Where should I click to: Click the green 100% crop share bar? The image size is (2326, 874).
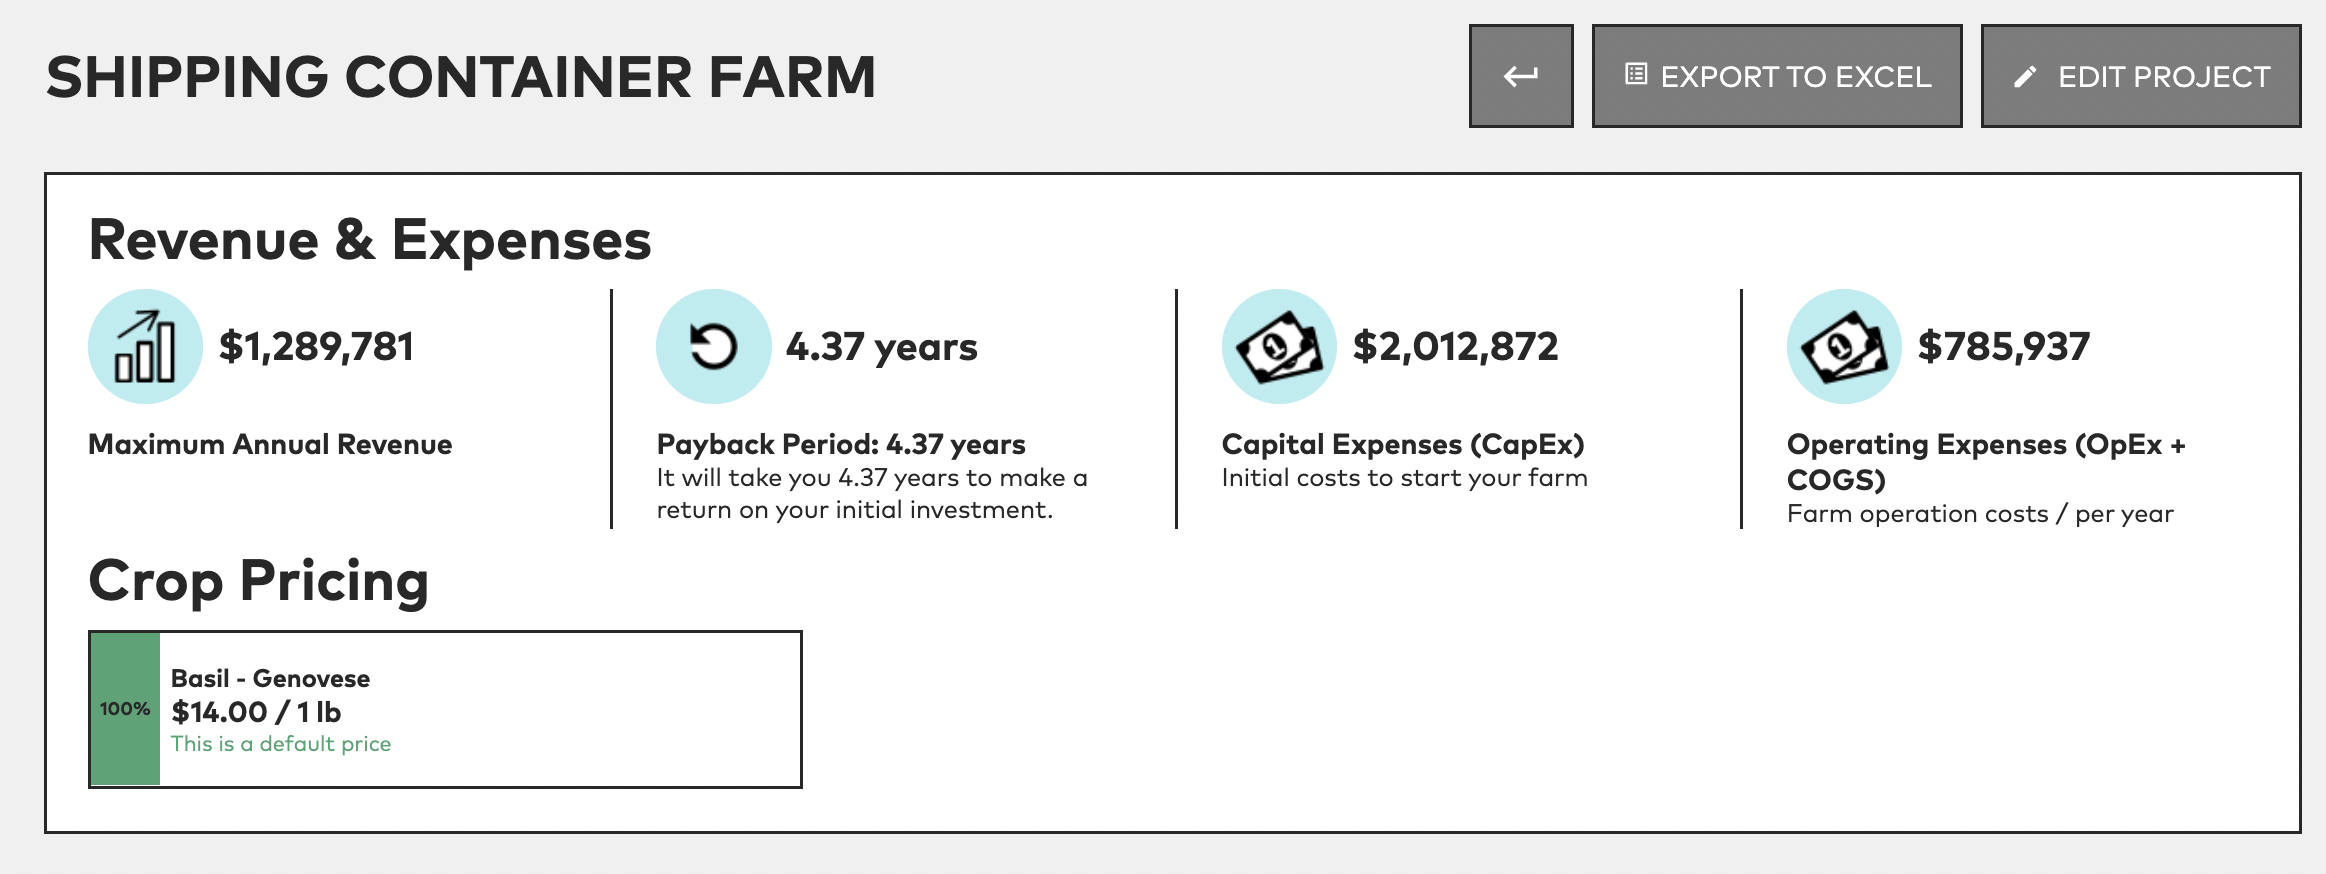125,709
